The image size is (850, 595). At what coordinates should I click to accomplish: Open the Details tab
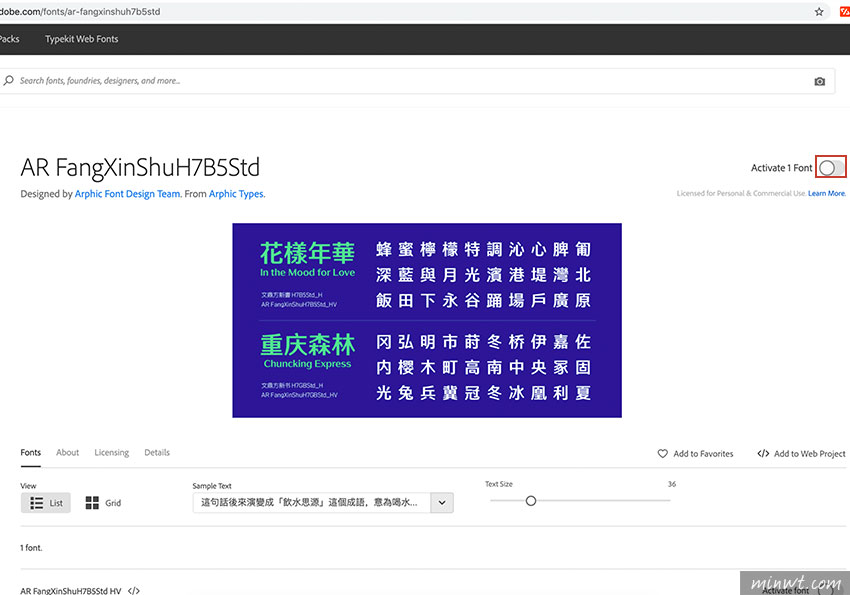[x=157, y=452]
